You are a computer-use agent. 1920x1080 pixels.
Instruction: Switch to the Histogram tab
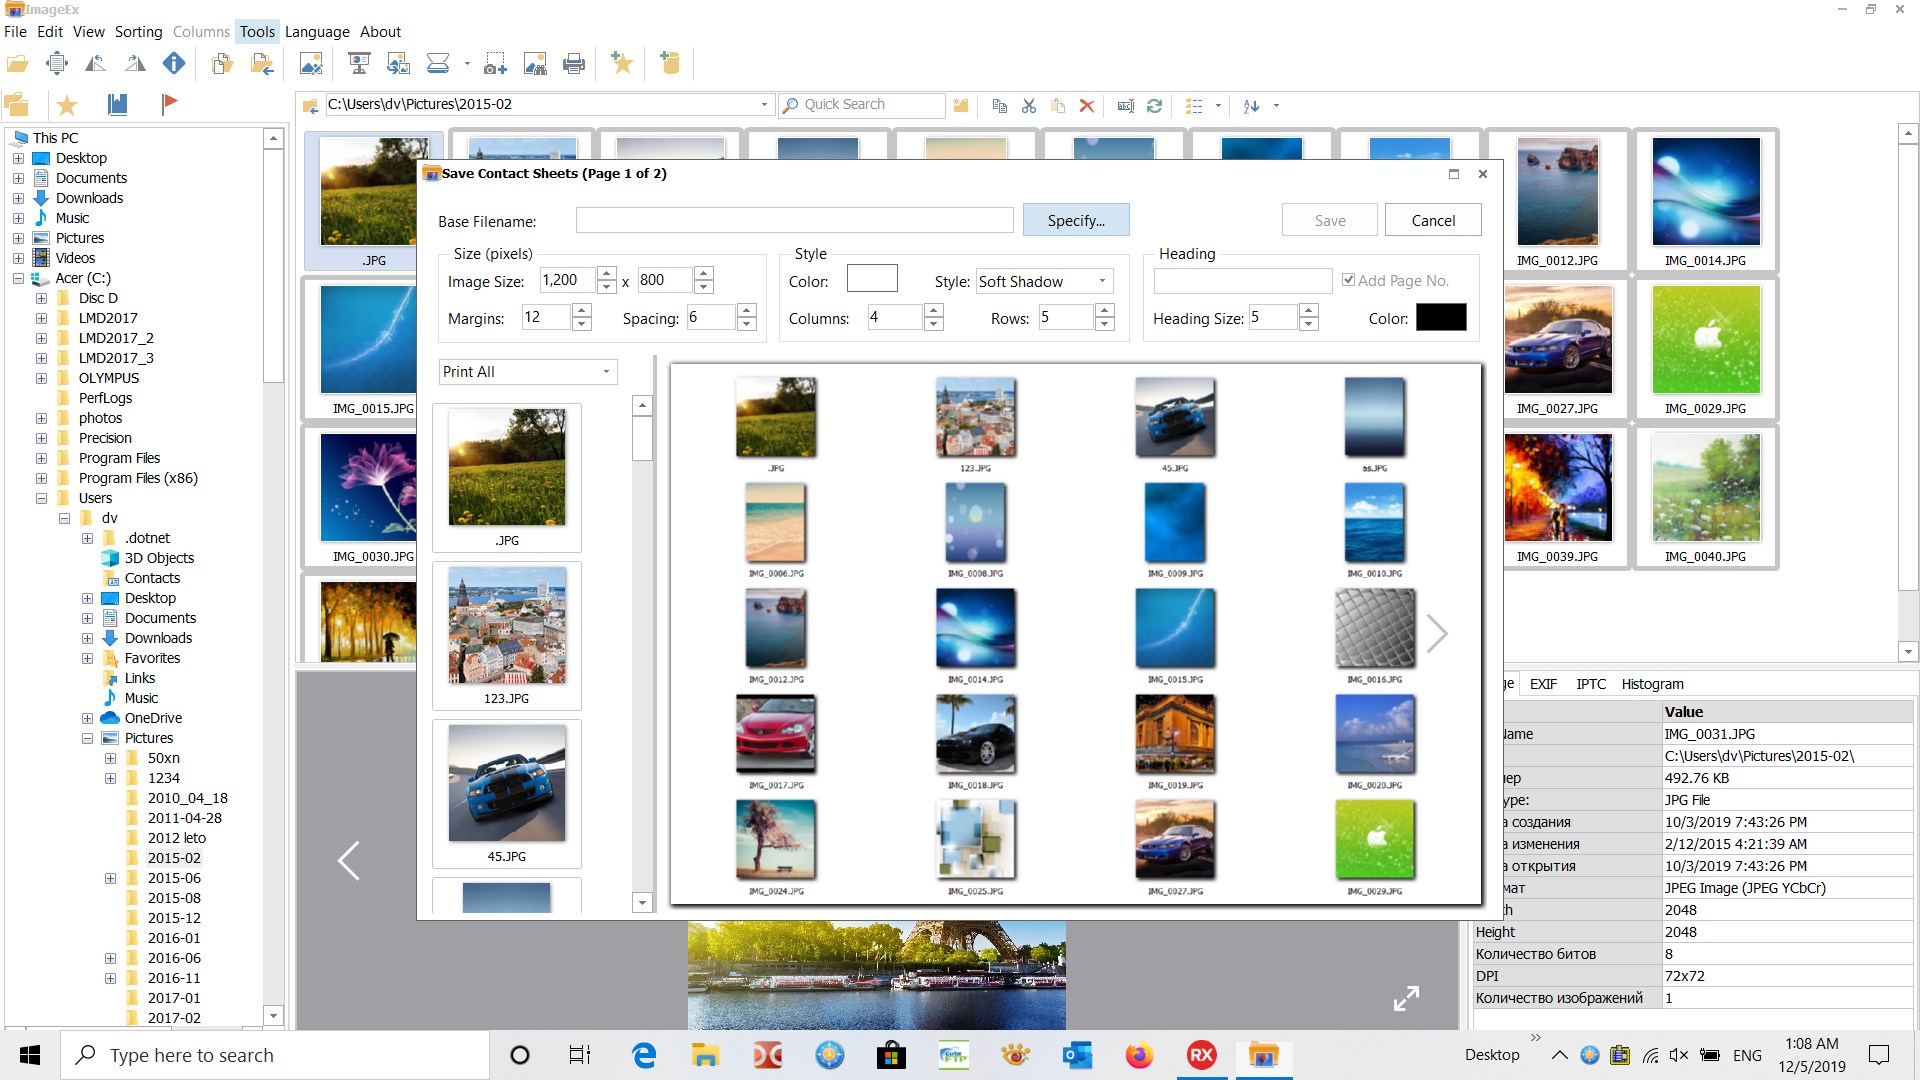point(1652,684)
